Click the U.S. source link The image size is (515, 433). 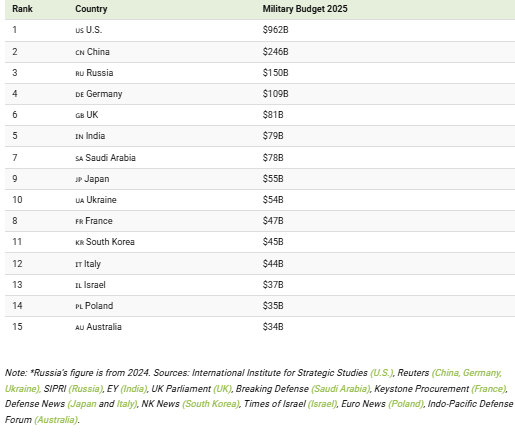click(x=382, y=373)
